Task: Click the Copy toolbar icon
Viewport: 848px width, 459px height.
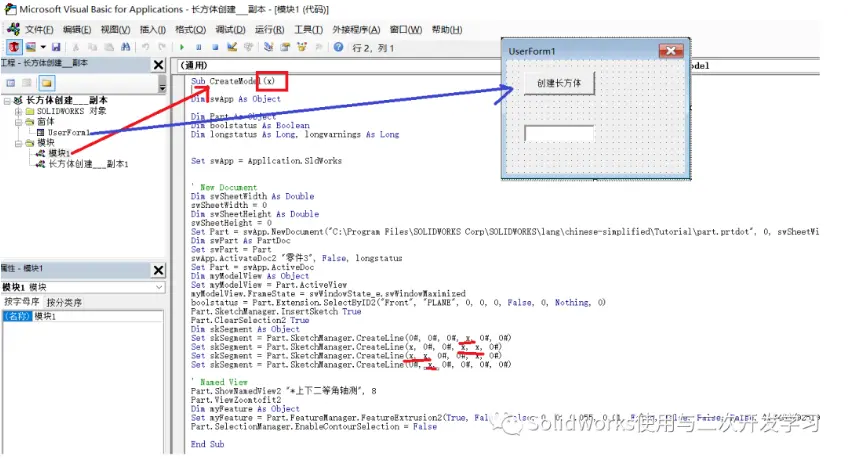Action: click(x=92, y=47)
